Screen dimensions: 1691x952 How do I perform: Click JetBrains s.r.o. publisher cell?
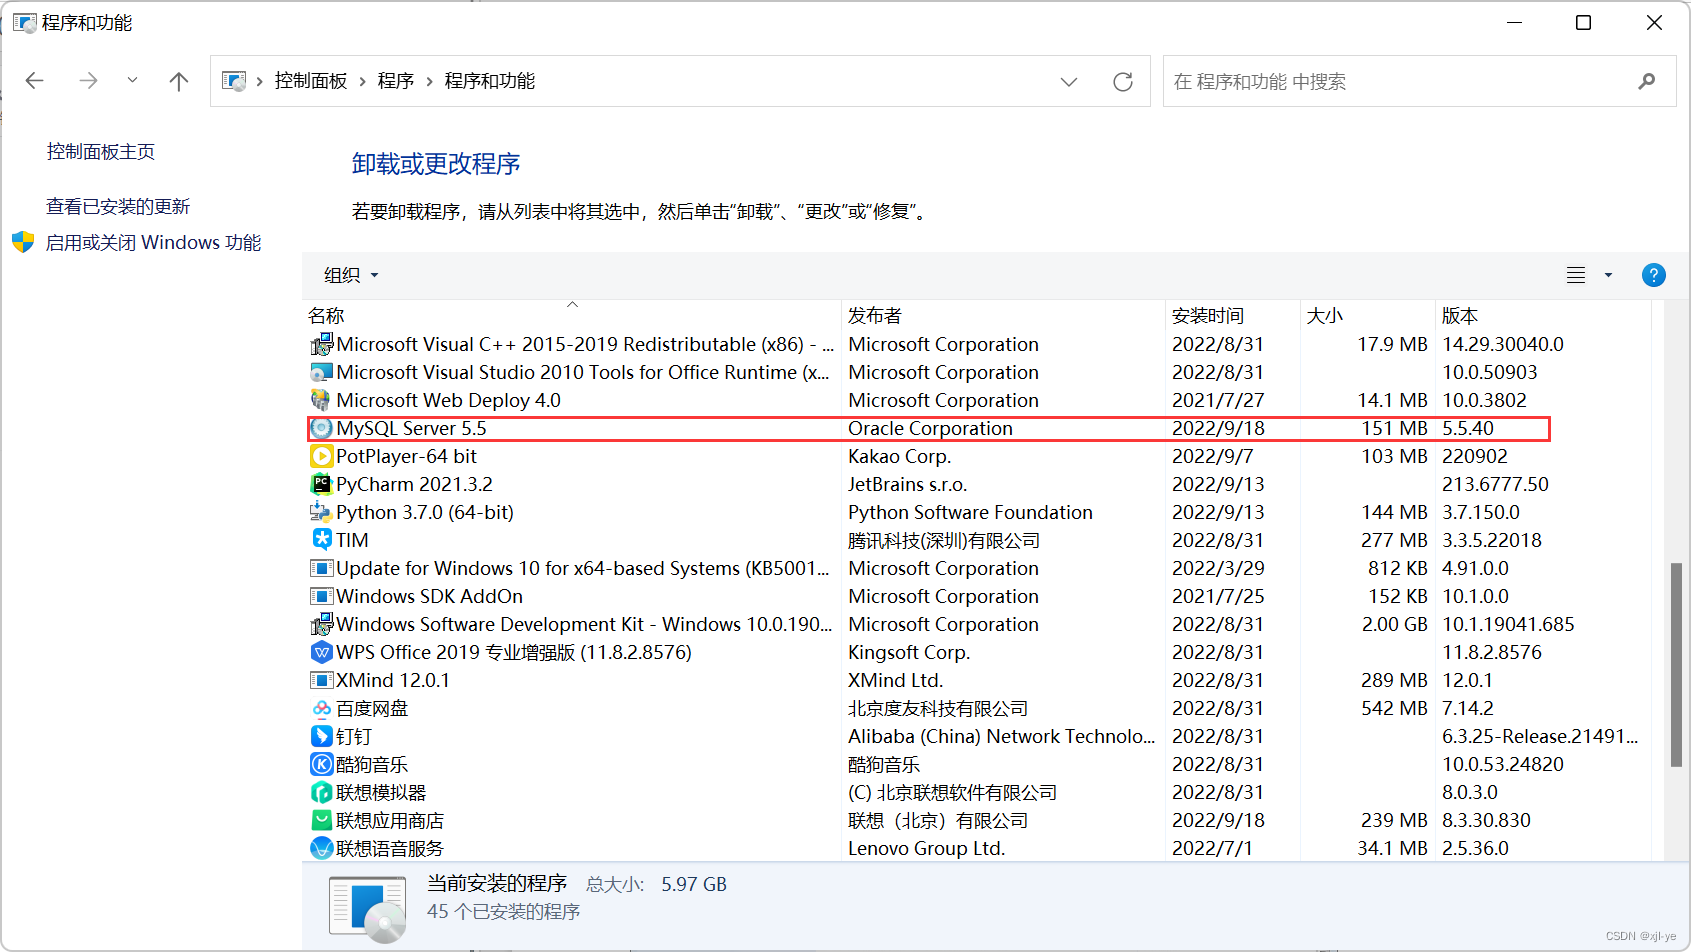[907, 484]
